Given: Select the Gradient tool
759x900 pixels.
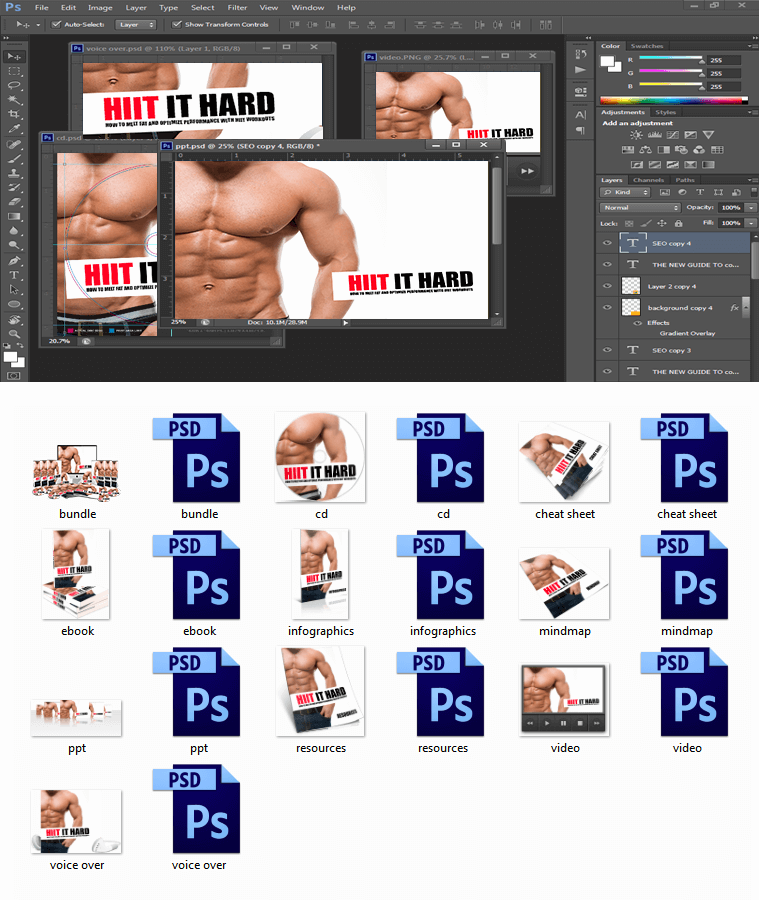Looking at the screenshot, I should click(14, 216).
